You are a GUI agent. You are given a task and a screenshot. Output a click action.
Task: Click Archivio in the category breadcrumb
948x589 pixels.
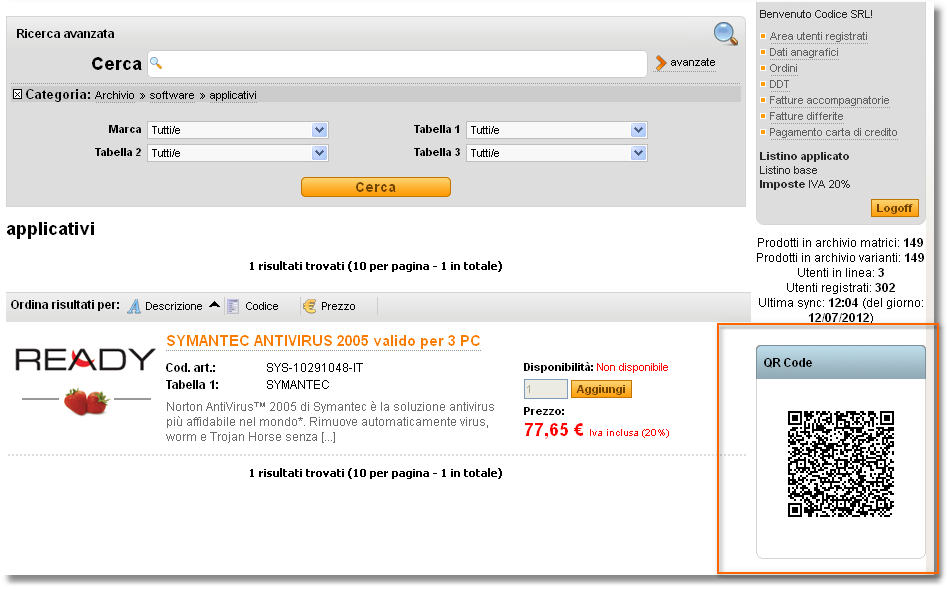coord(114,95)
